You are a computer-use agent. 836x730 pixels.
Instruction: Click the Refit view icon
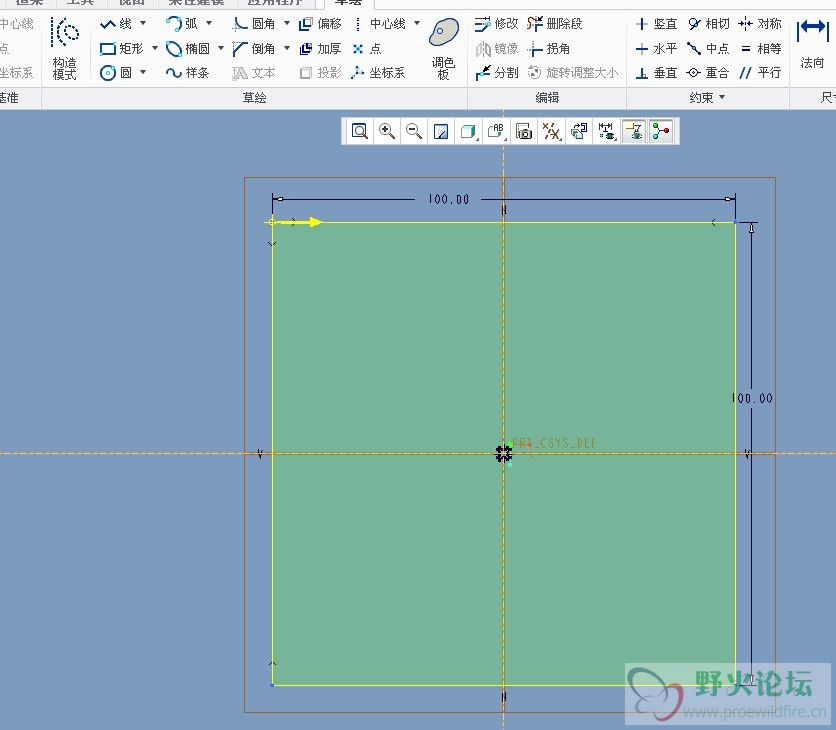360,131
